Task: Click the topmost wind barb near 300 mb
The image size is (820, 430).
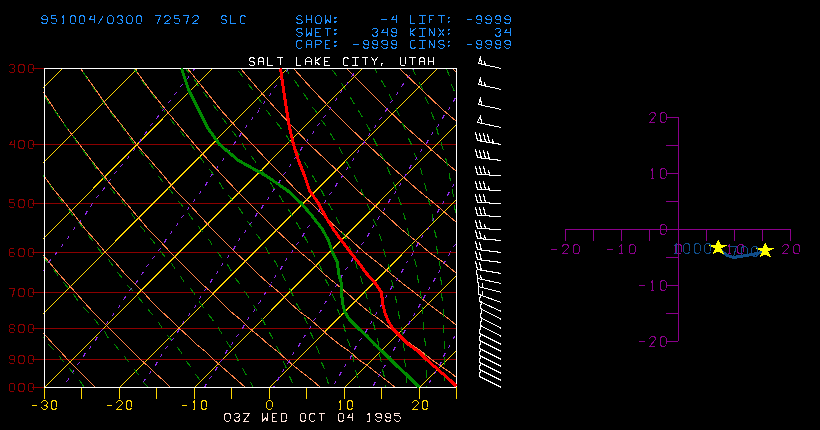Action: coord(484,63)
